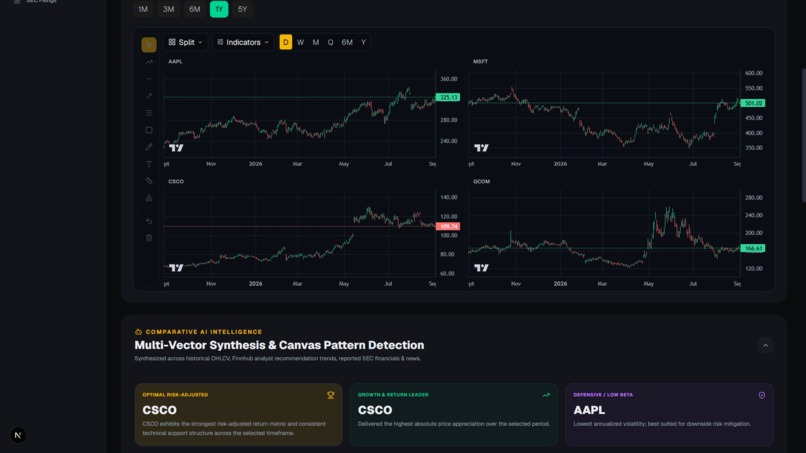Click shield icon on Defensive card
This screenshot has width=806, height=453.
click(x=762, y=395)
